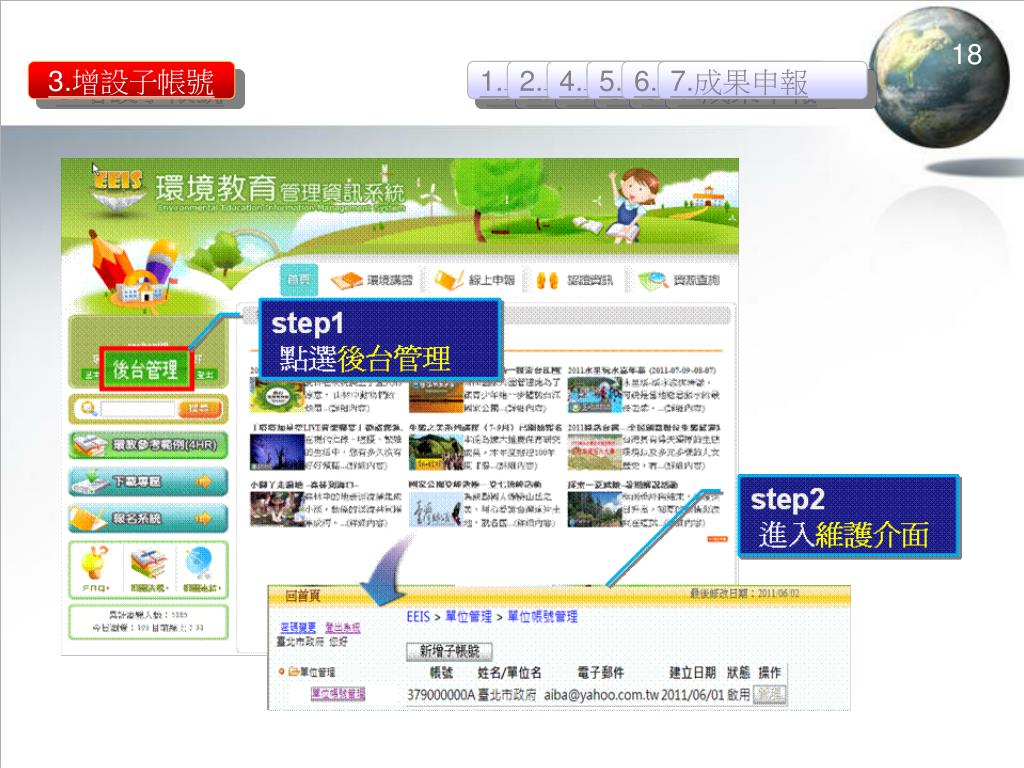
Task: Open the green mountain hikers news thumbnail
Action: coord(436,451)
